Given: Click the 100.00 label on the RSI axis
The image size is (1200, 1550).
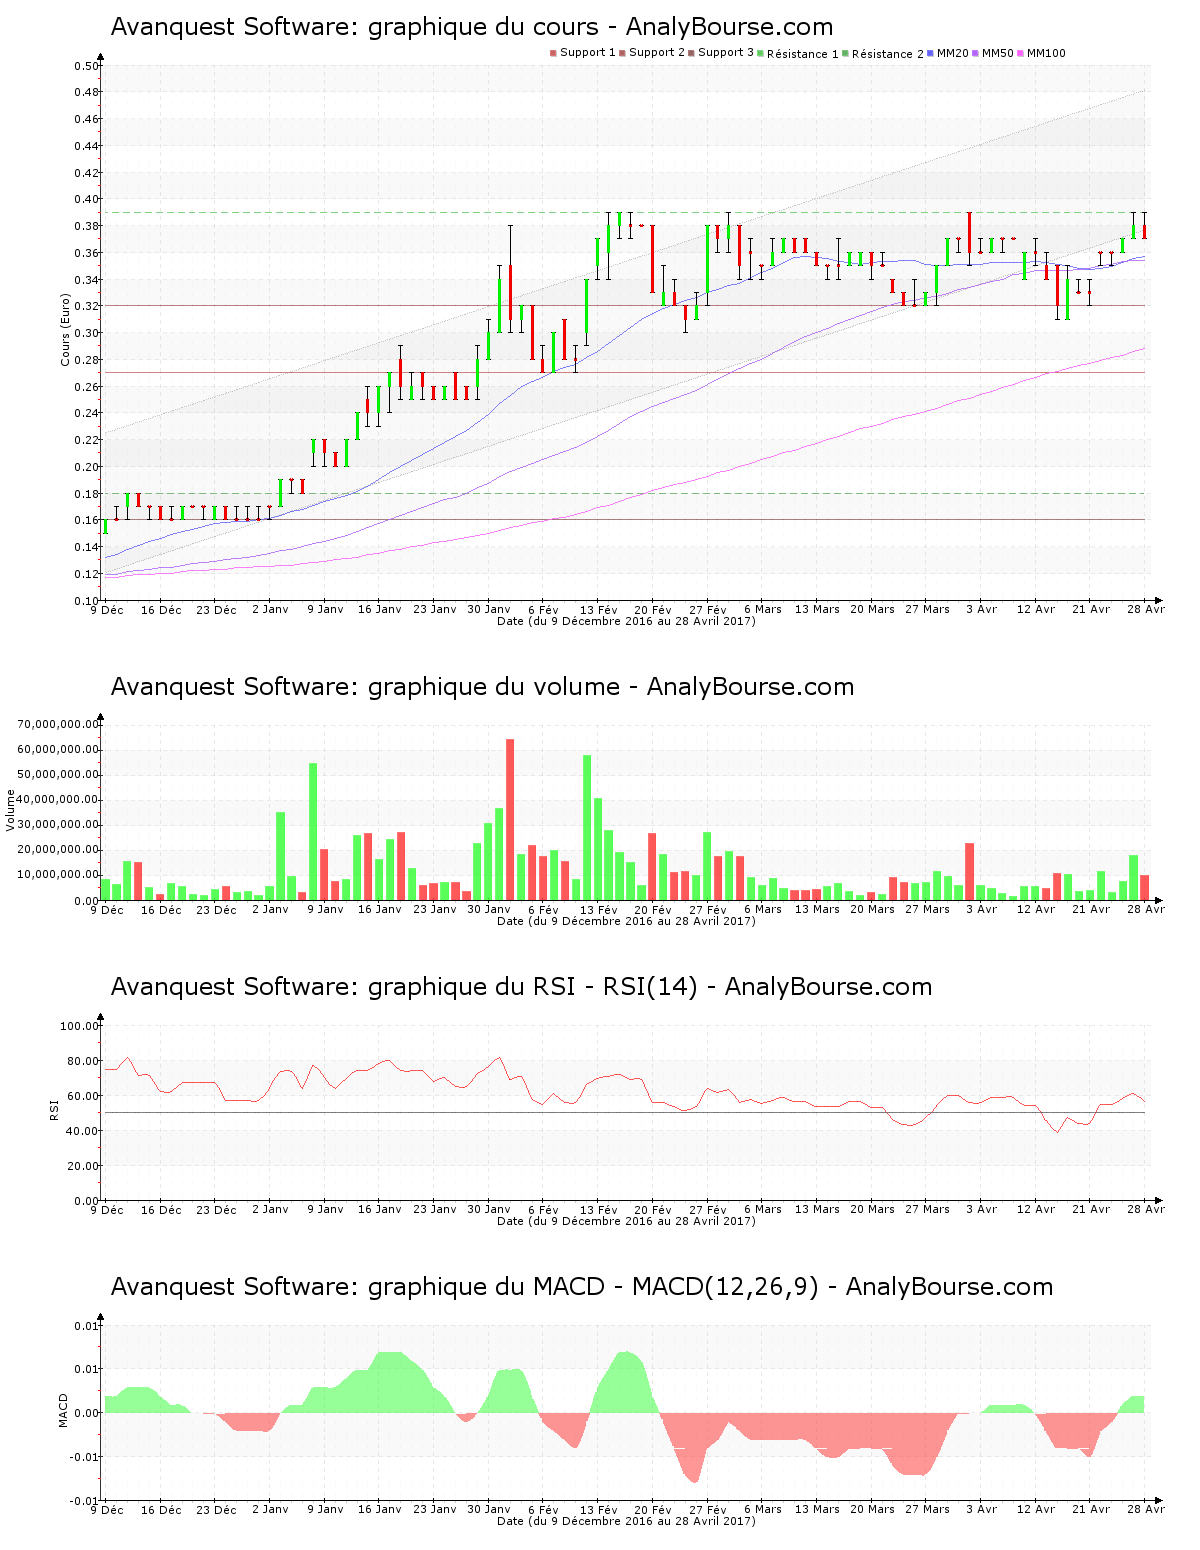Looking at the screenshot, I should (80, 1026).
